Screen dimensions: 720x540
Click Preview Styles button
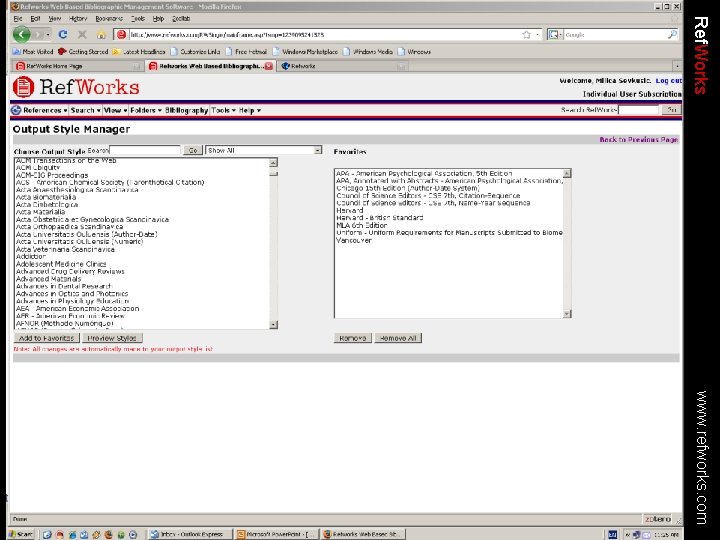tap(112, 338)
